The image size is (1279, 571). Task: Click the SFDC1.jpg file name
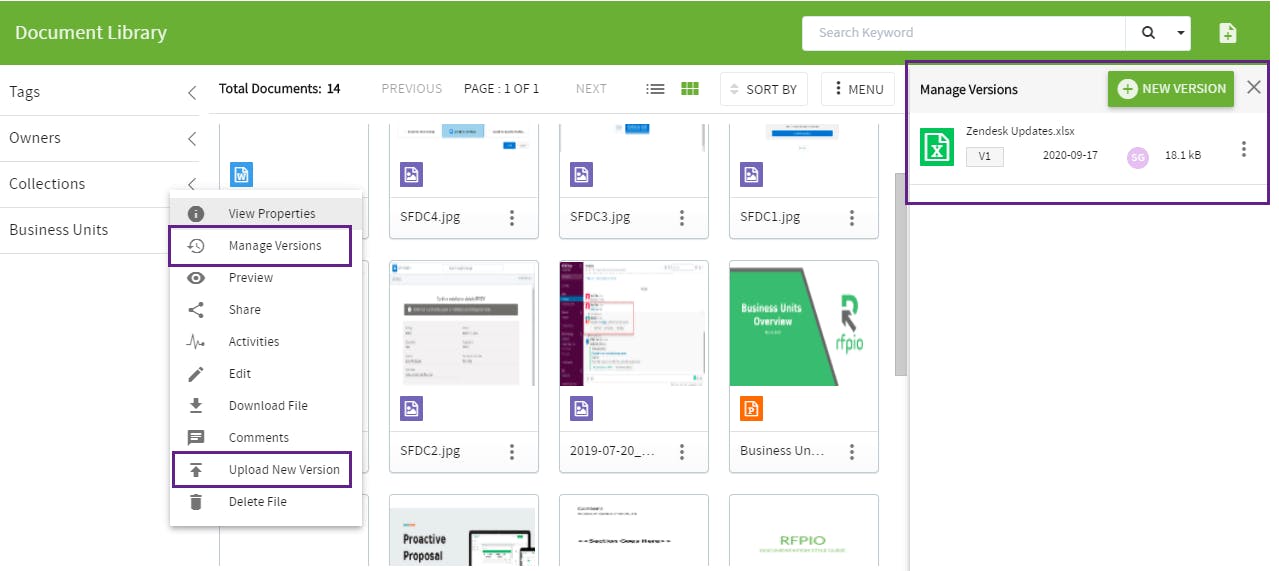click(x=770, y=217)
